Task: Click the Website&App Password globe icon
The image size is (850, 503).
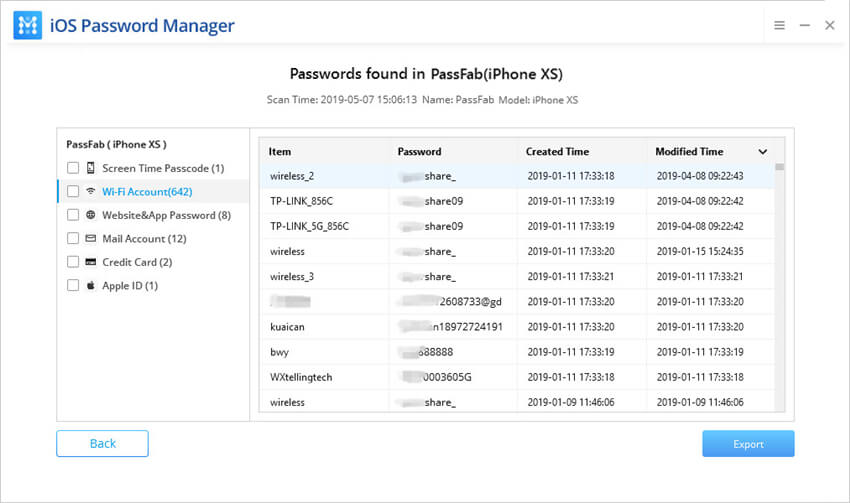Action: [91, 215]
